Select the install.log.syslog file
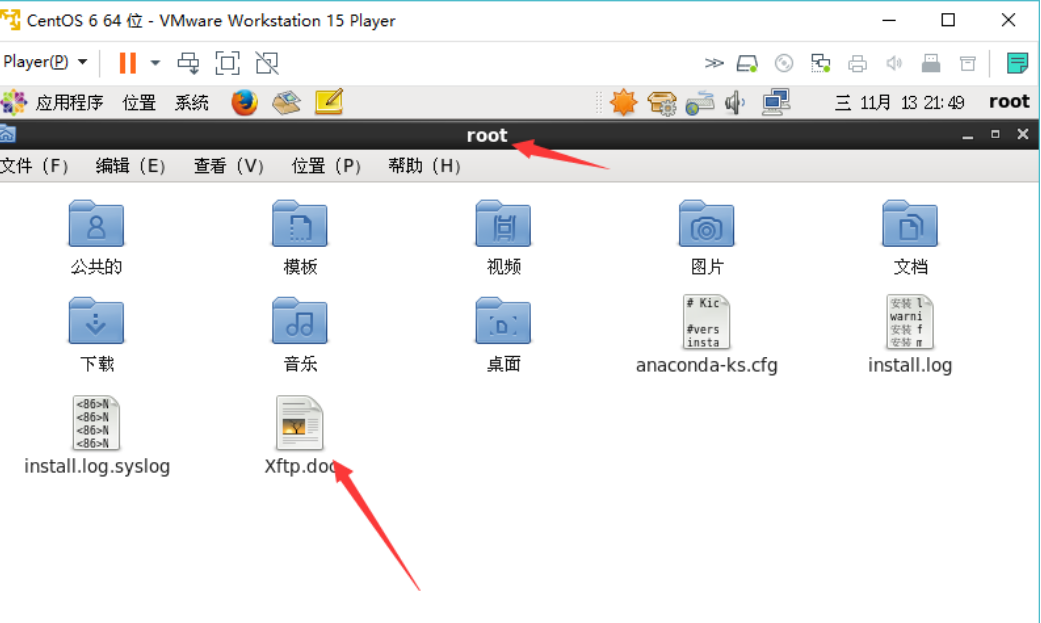 point(97,436)
